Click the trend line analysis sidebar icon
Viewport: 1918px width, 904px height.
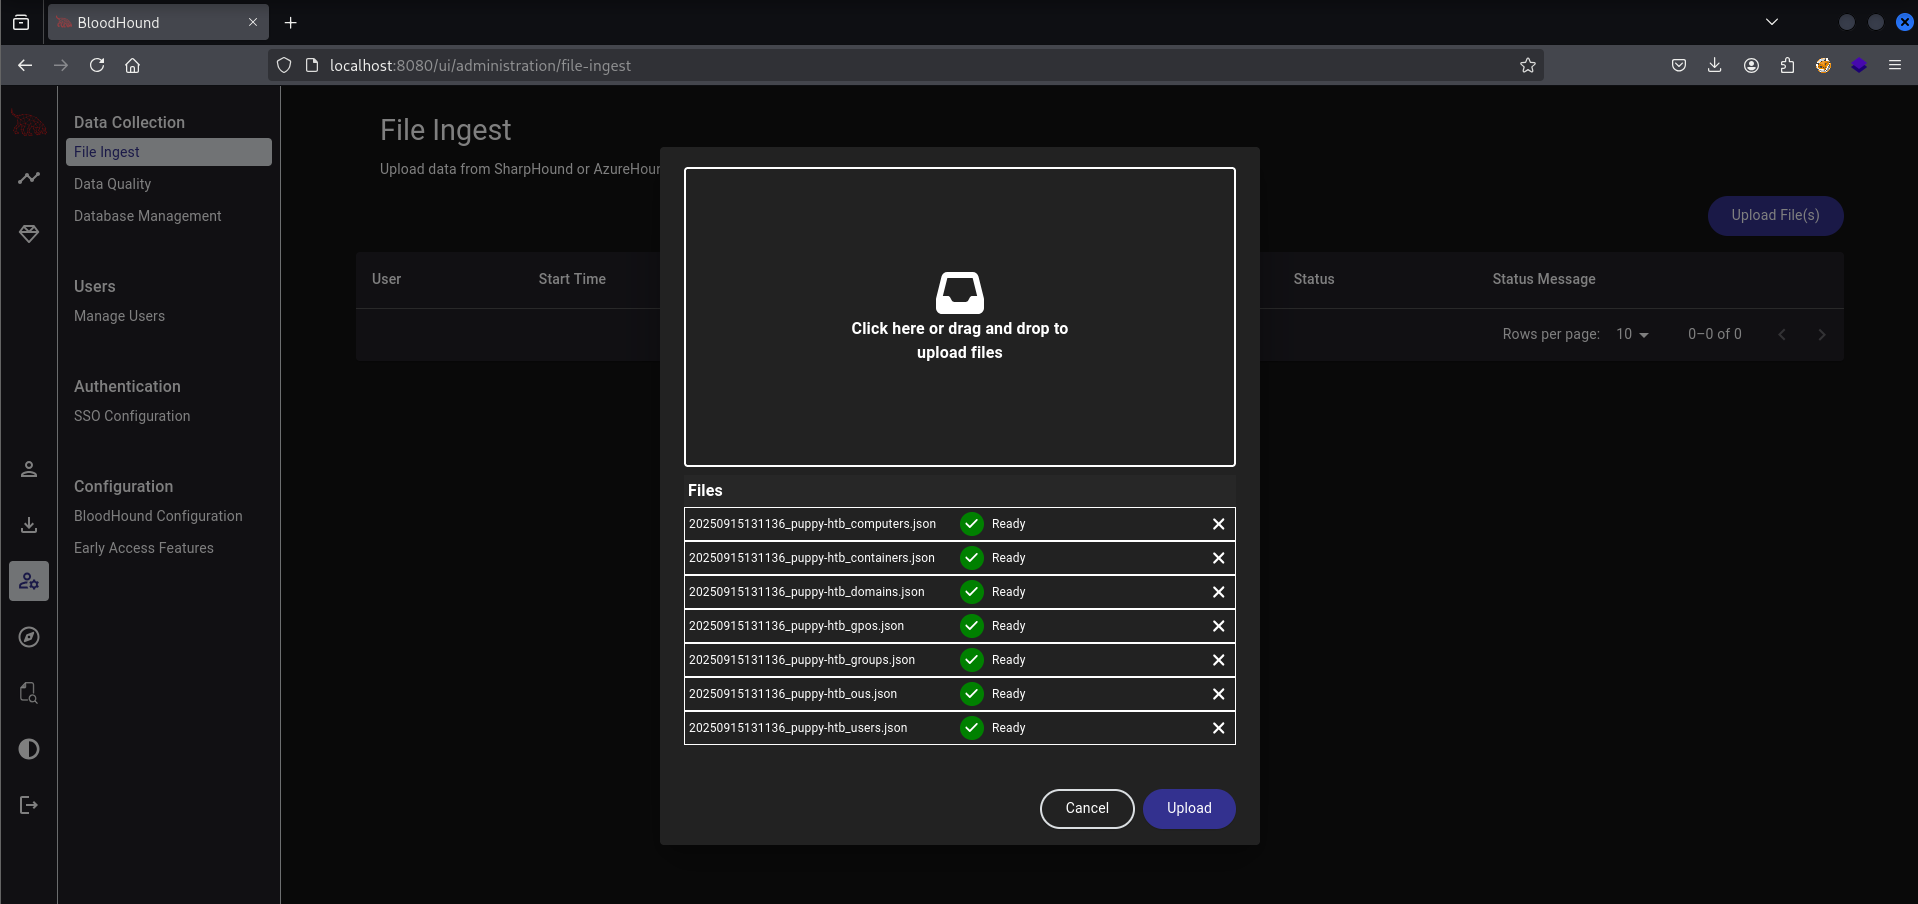point(29,178)
